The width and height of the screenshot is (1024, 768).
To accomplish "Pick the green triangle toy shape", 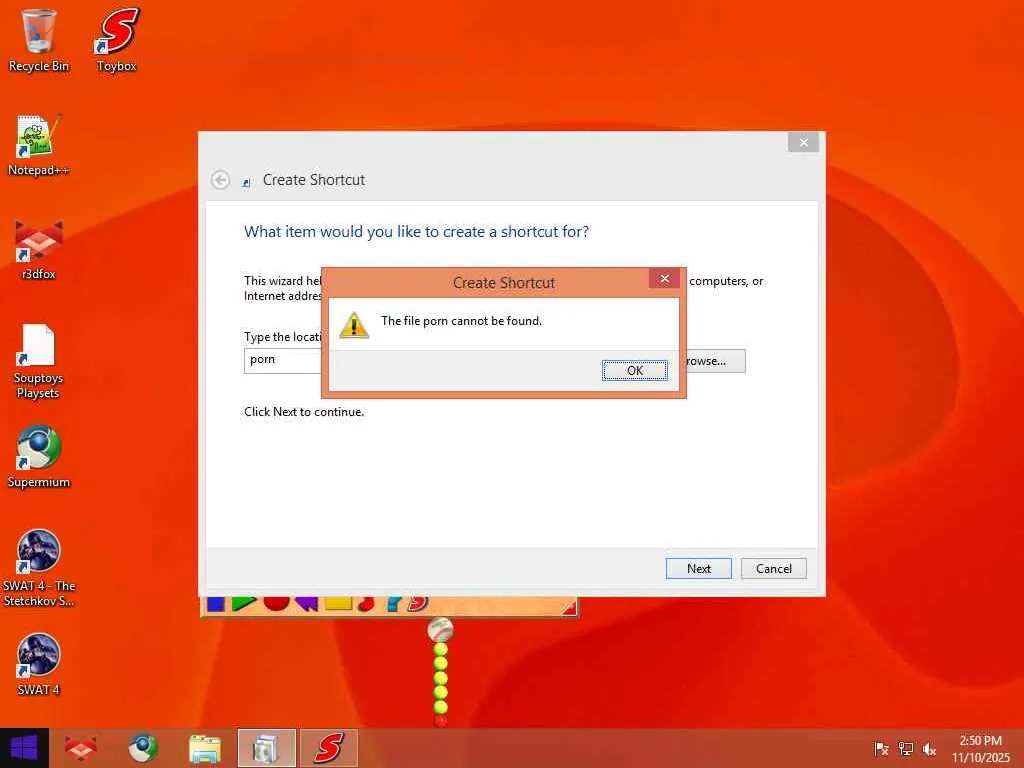I will tap(244, 603).
